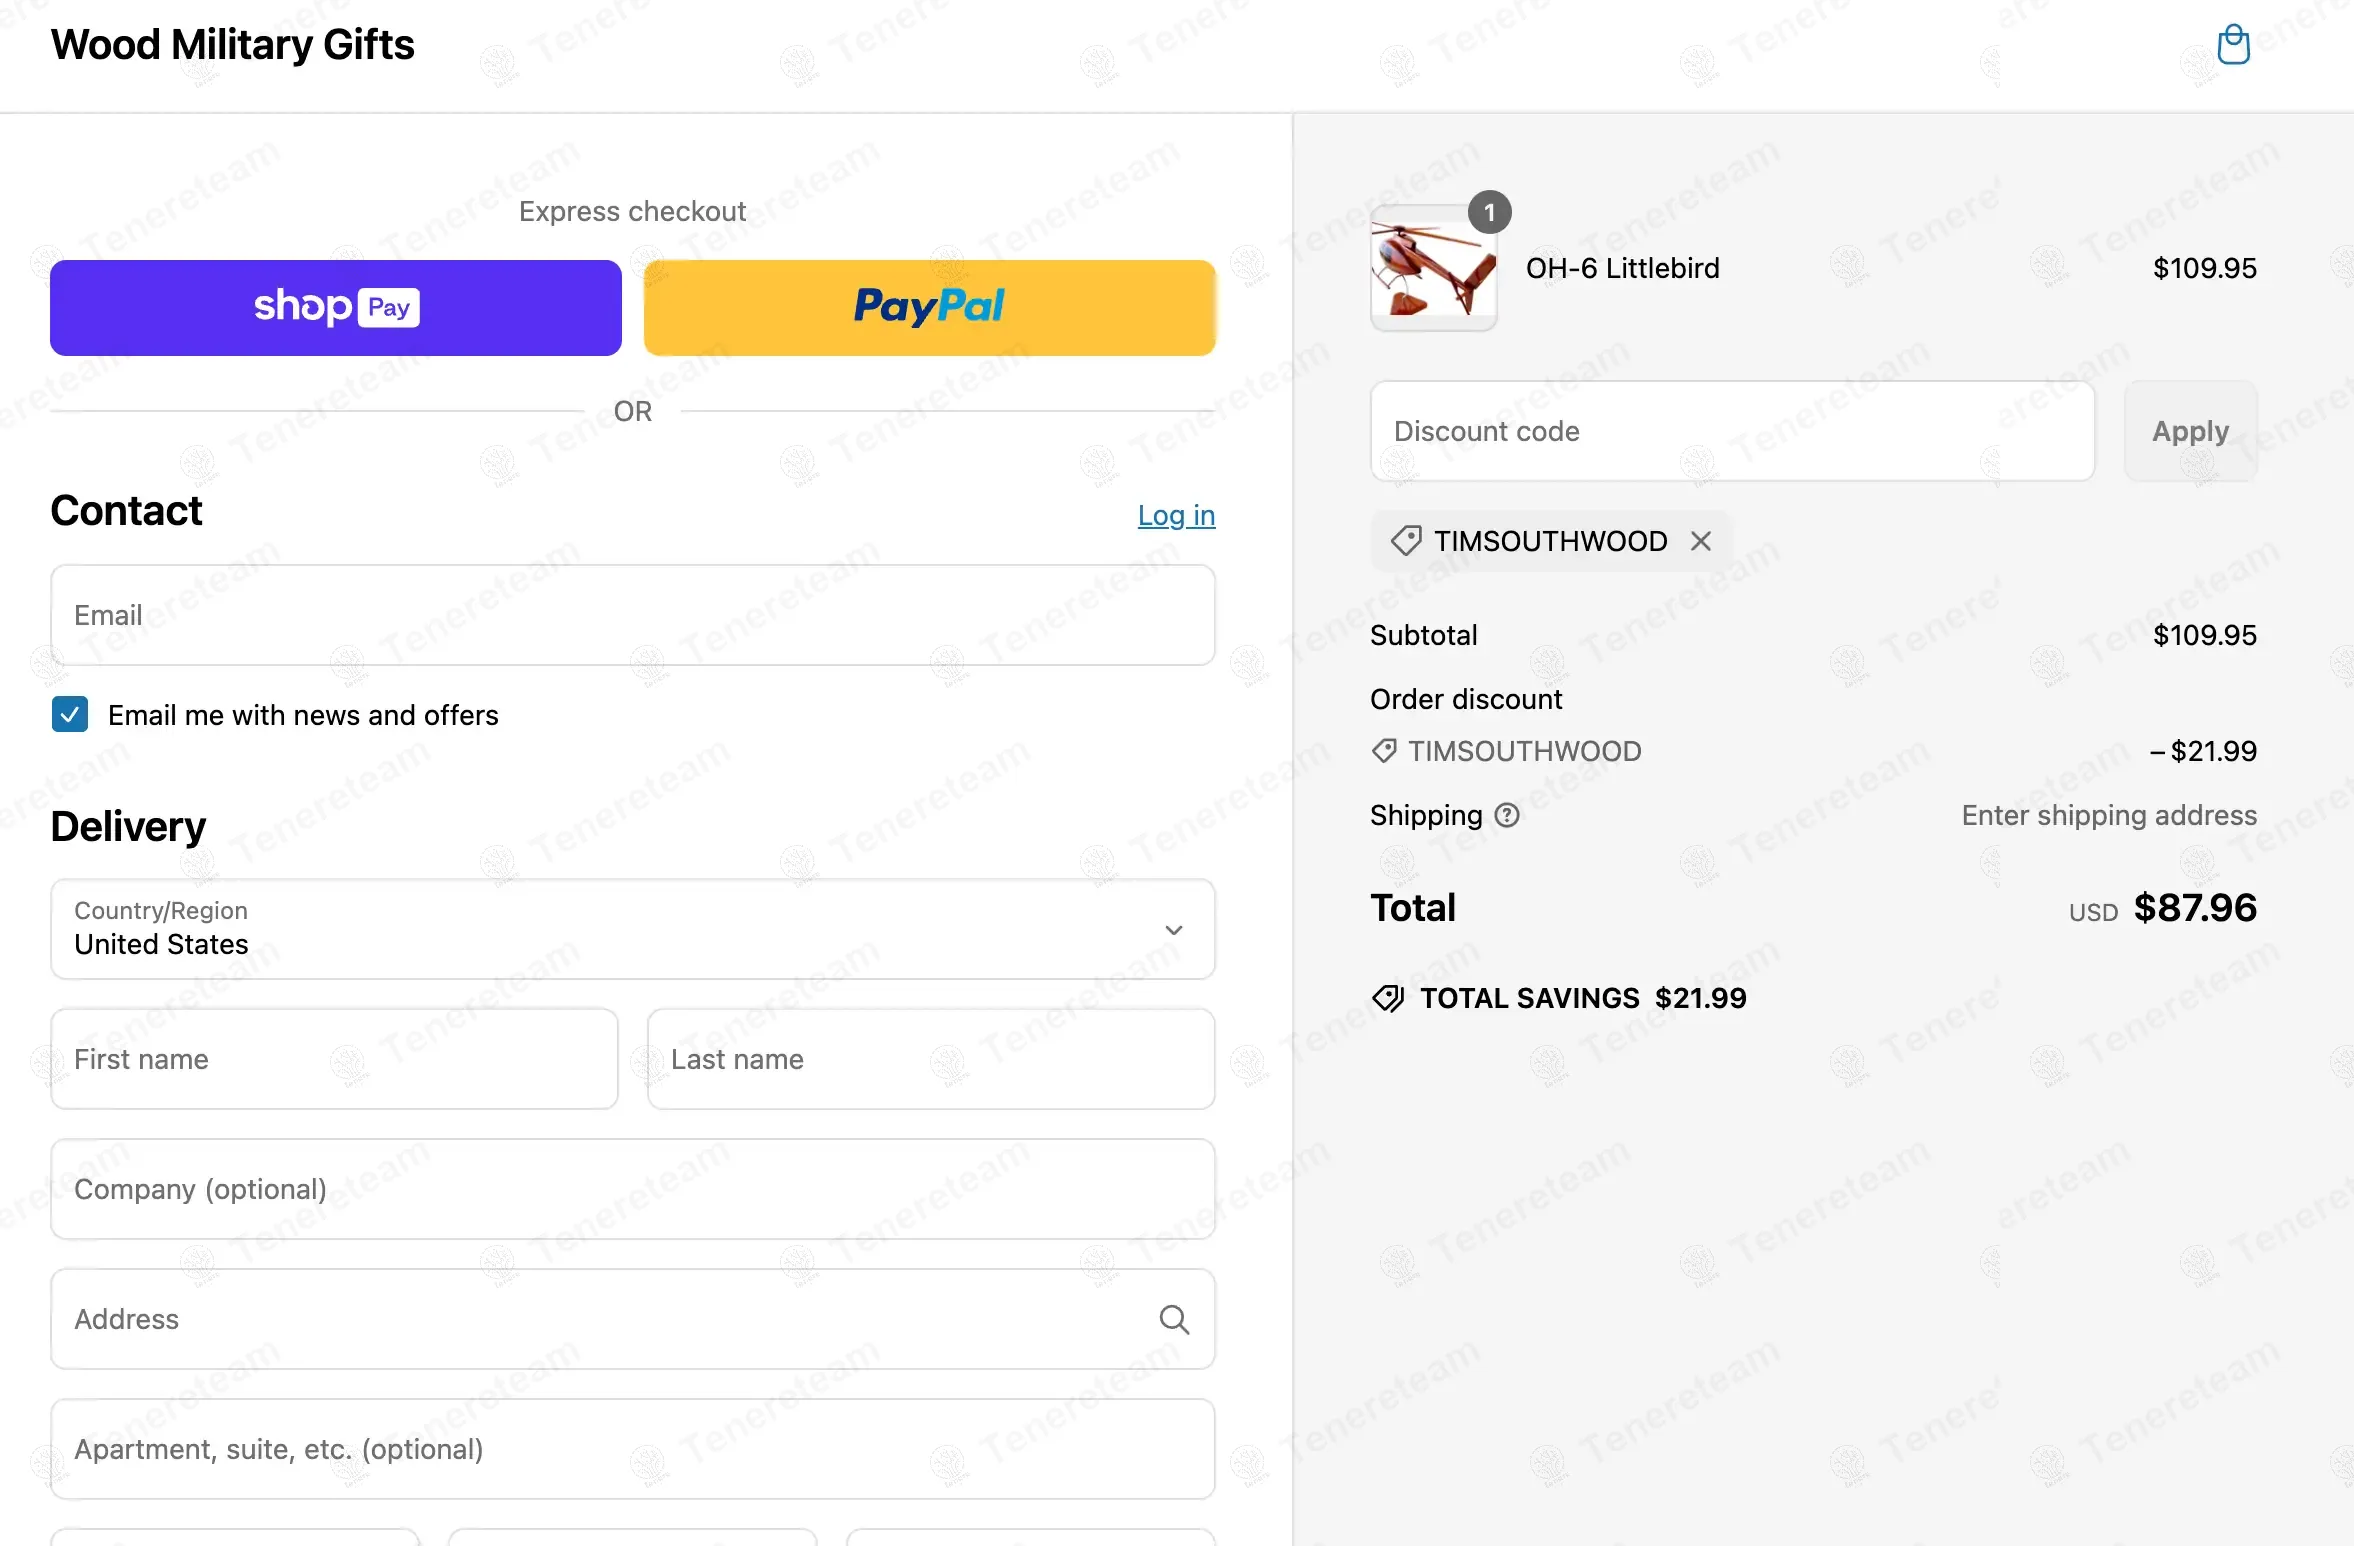The height and width of the screenshot is (1546, 2354).
Task: Choose PayPal express checkout button
Action: pos(929,308)
